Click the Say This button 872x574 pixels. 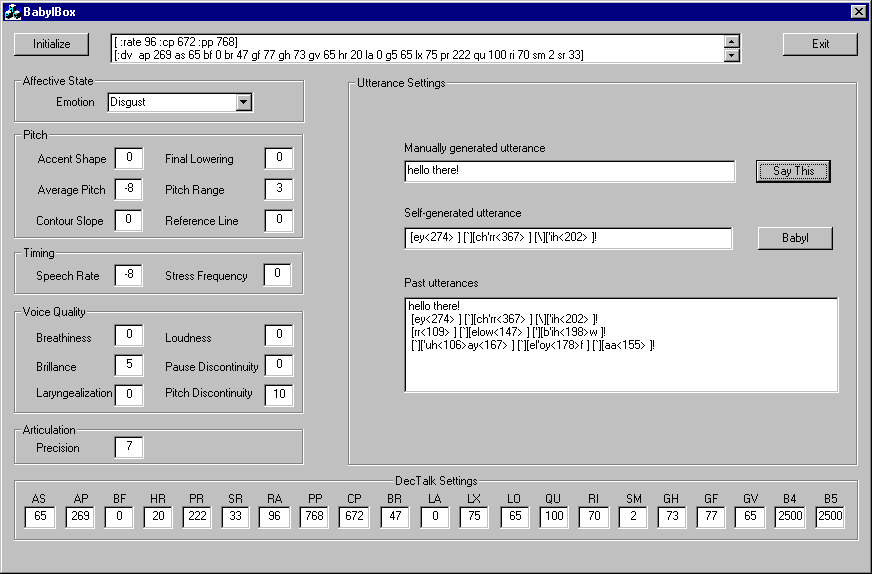coord(793,171)
